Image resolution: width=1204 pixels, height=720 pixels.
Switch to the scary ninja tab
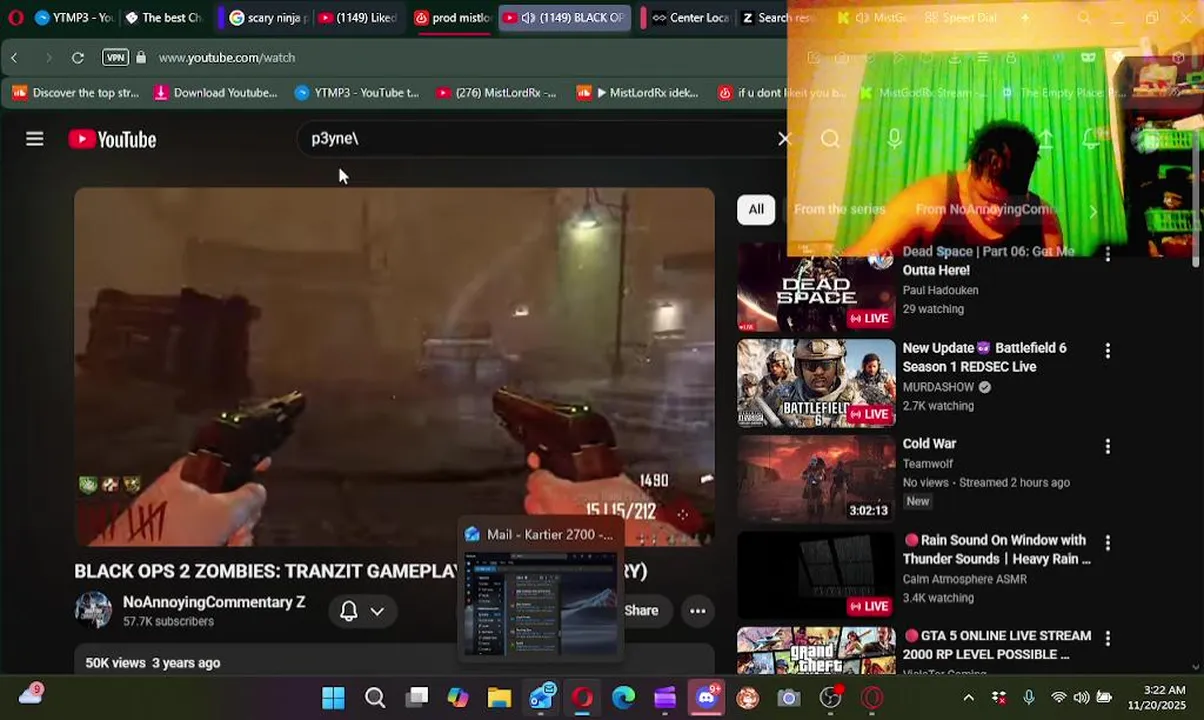click(267, 18)
